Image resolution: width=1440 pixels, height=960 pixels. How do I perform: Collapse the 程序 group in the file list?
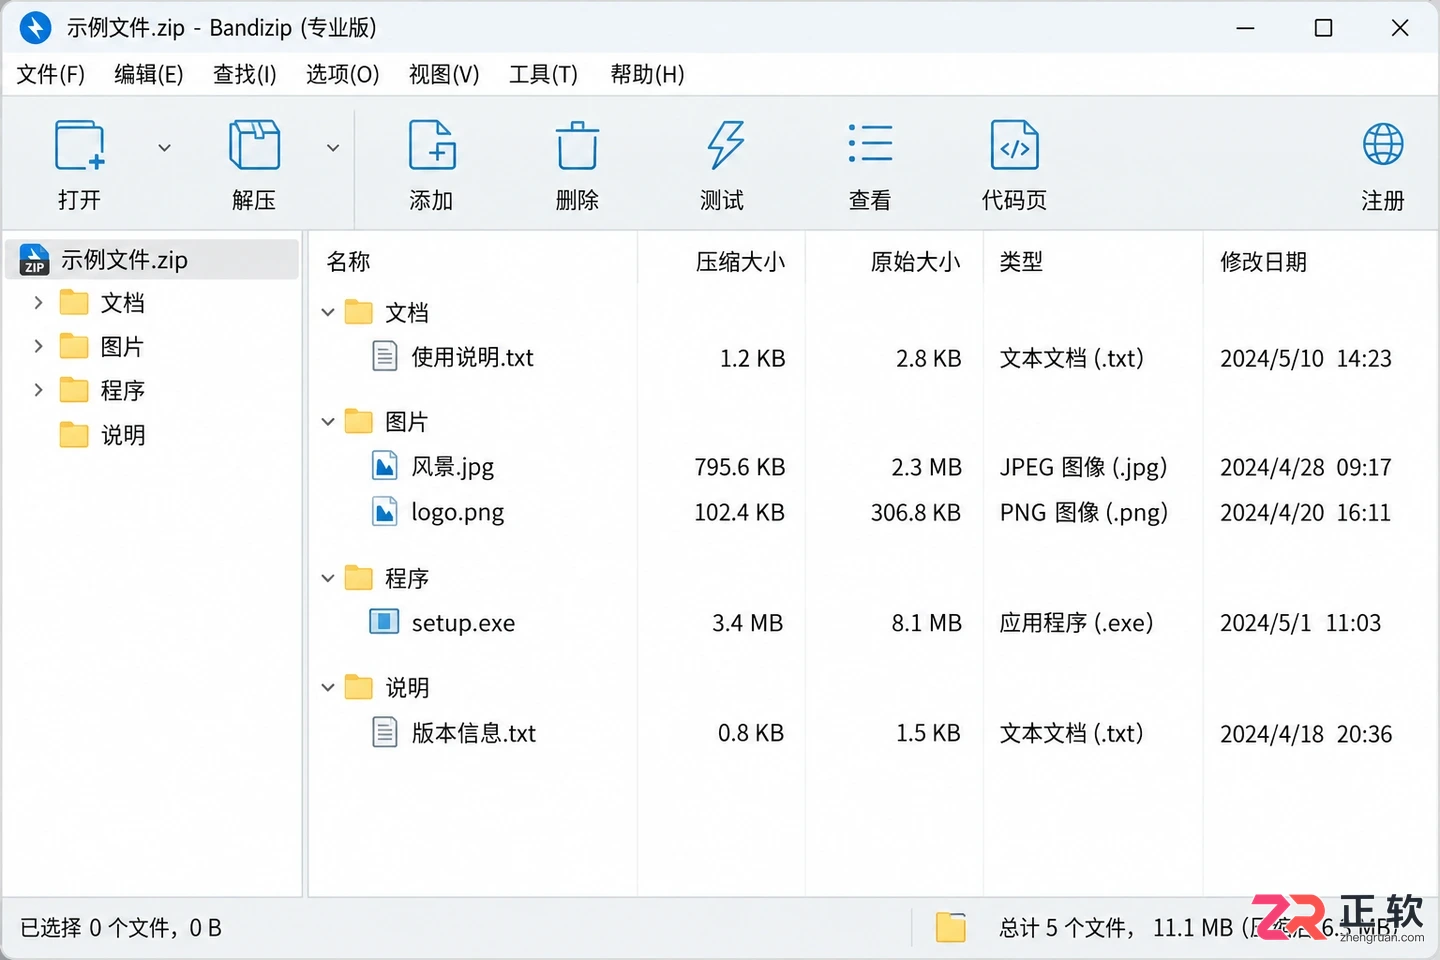328,578
